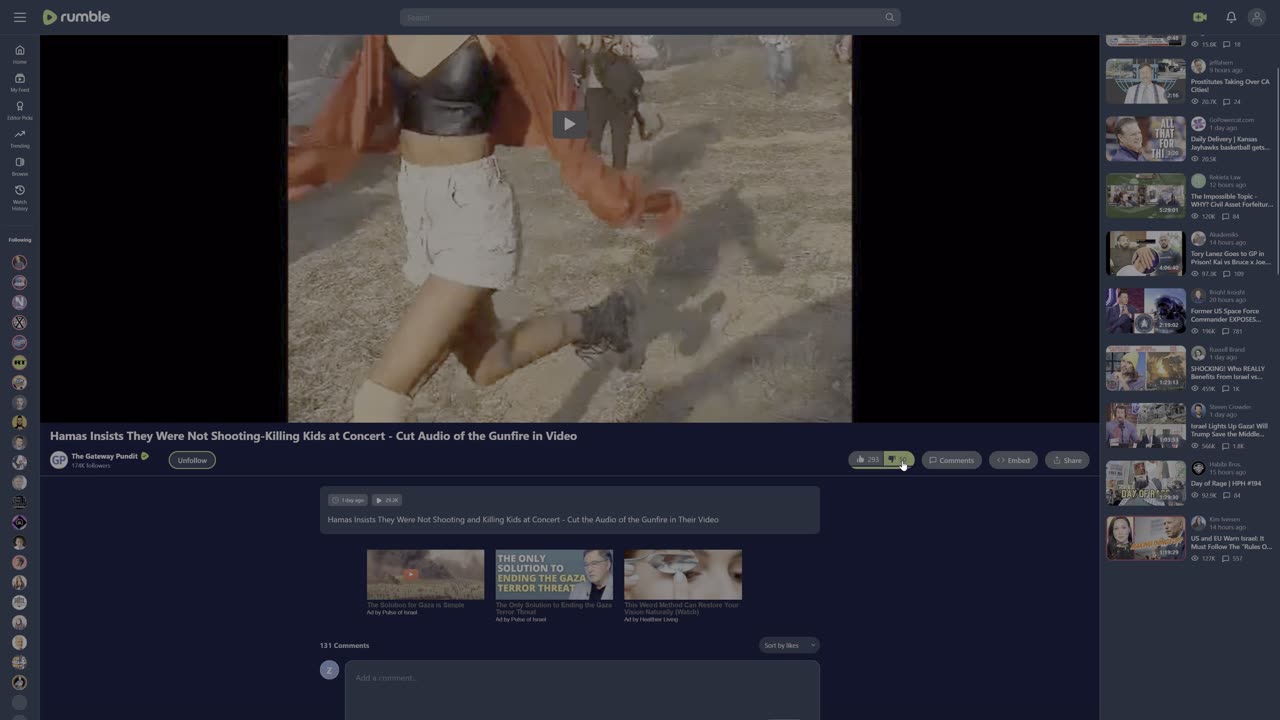Open the notifications bell
1280x720 pixels.
[1231, 17]
